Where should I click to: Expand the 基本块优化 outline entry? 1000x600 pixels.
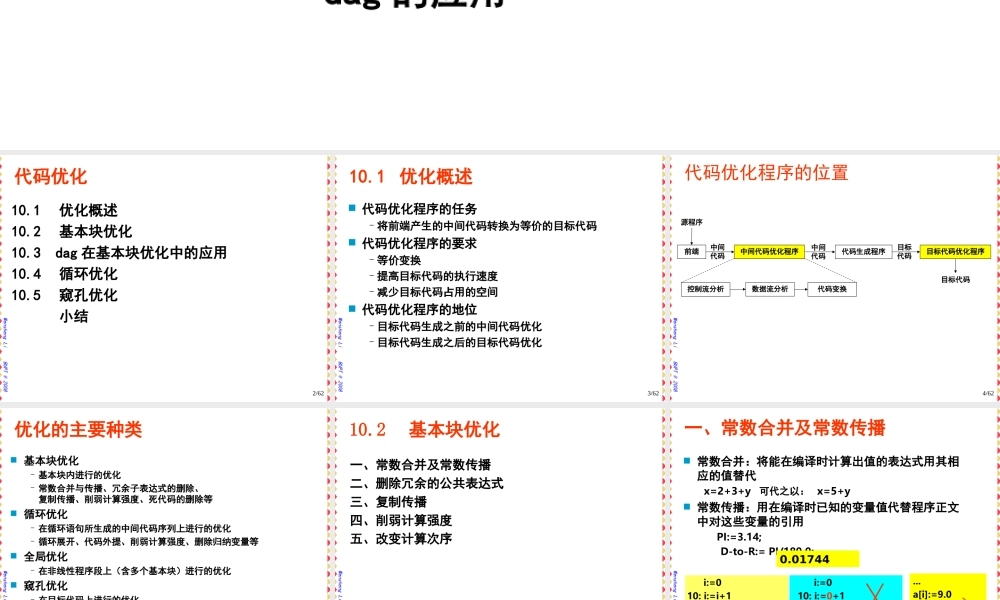[53, 460]
